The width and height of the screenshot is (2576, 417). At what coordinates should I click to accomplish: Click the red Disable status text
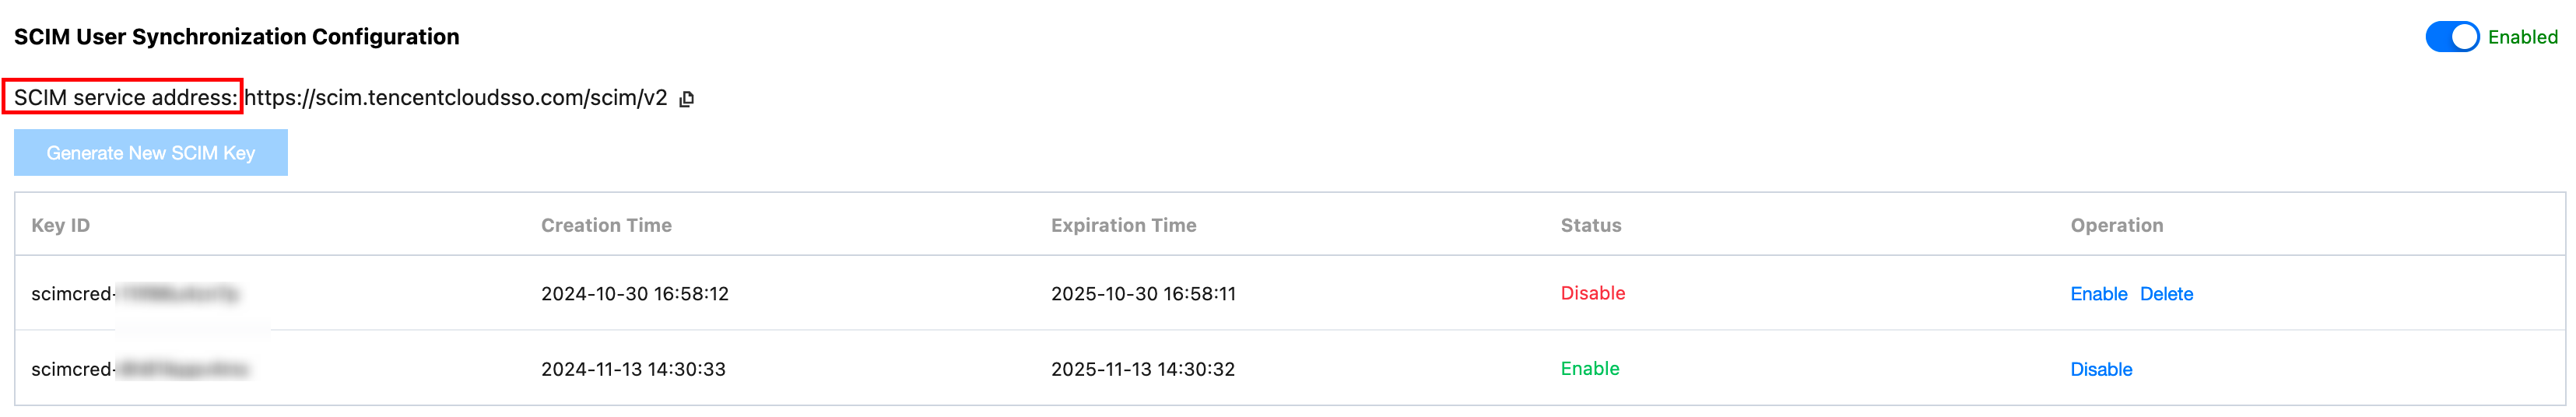tap(1592, 293)
